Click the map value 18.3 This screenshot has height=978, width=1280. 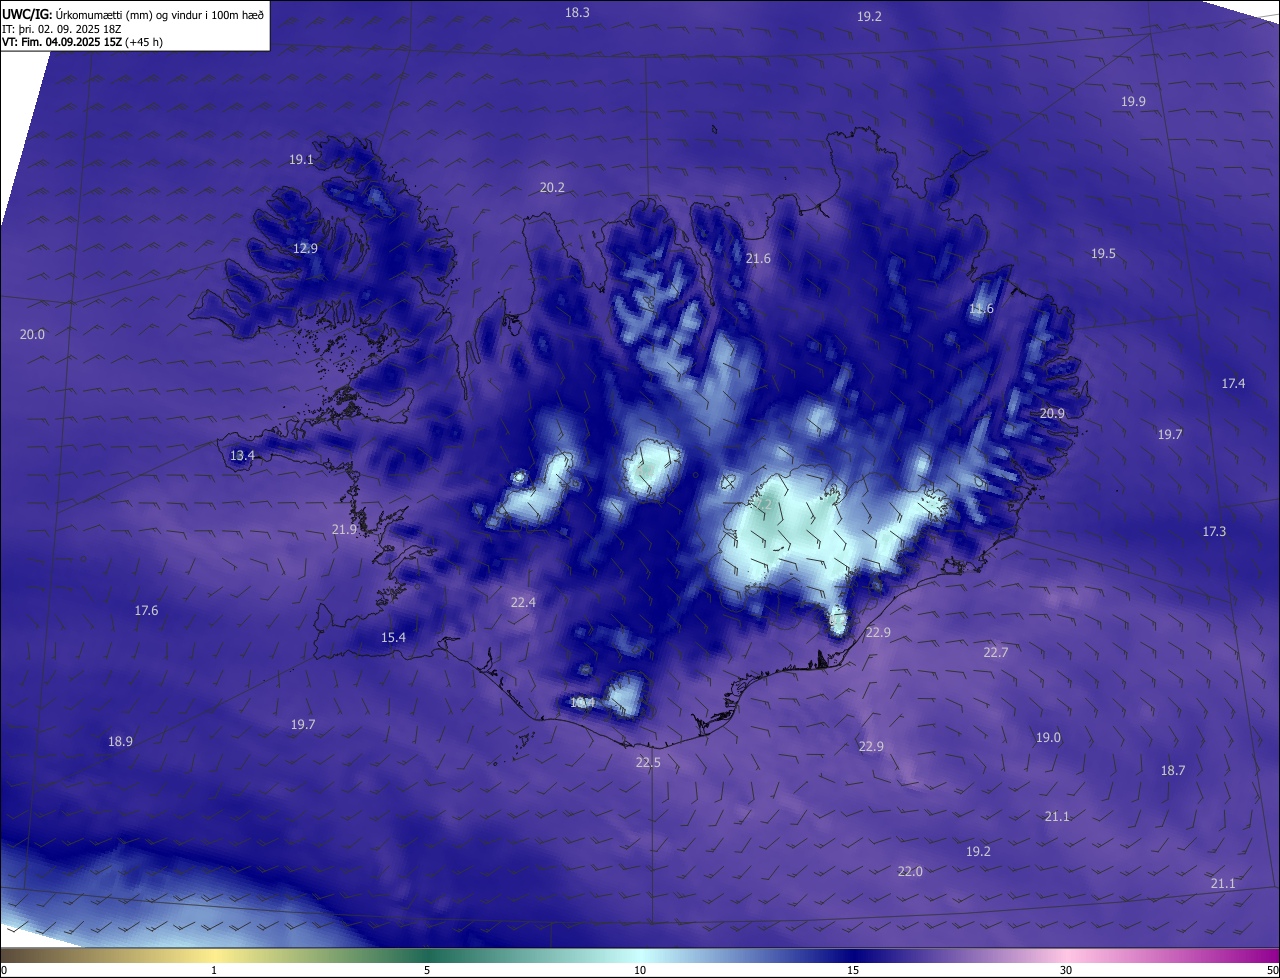[577, 13]
